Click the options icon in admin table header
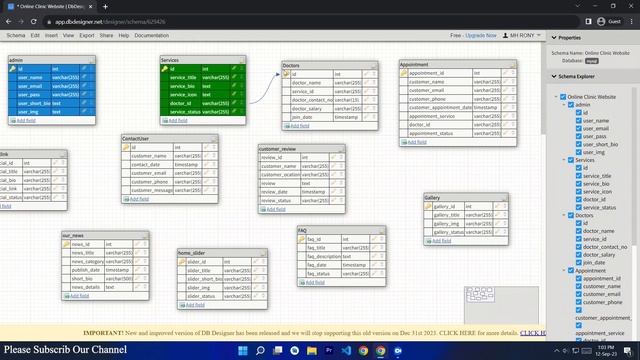 [91, 60]
